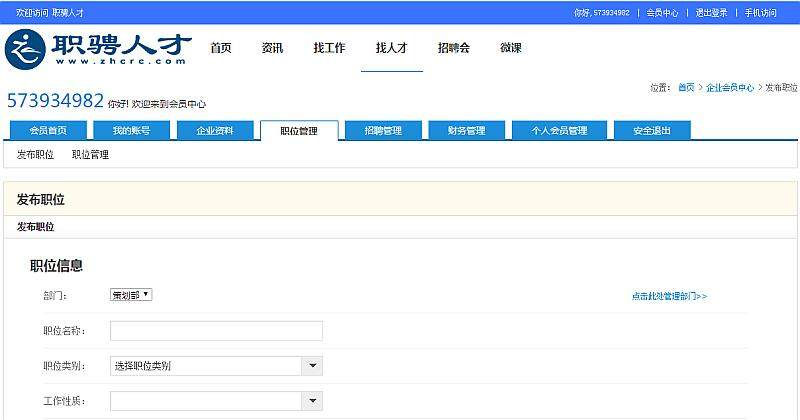
Task: Open 找工作 in the main navigation
Action: (x=329, y=48)
